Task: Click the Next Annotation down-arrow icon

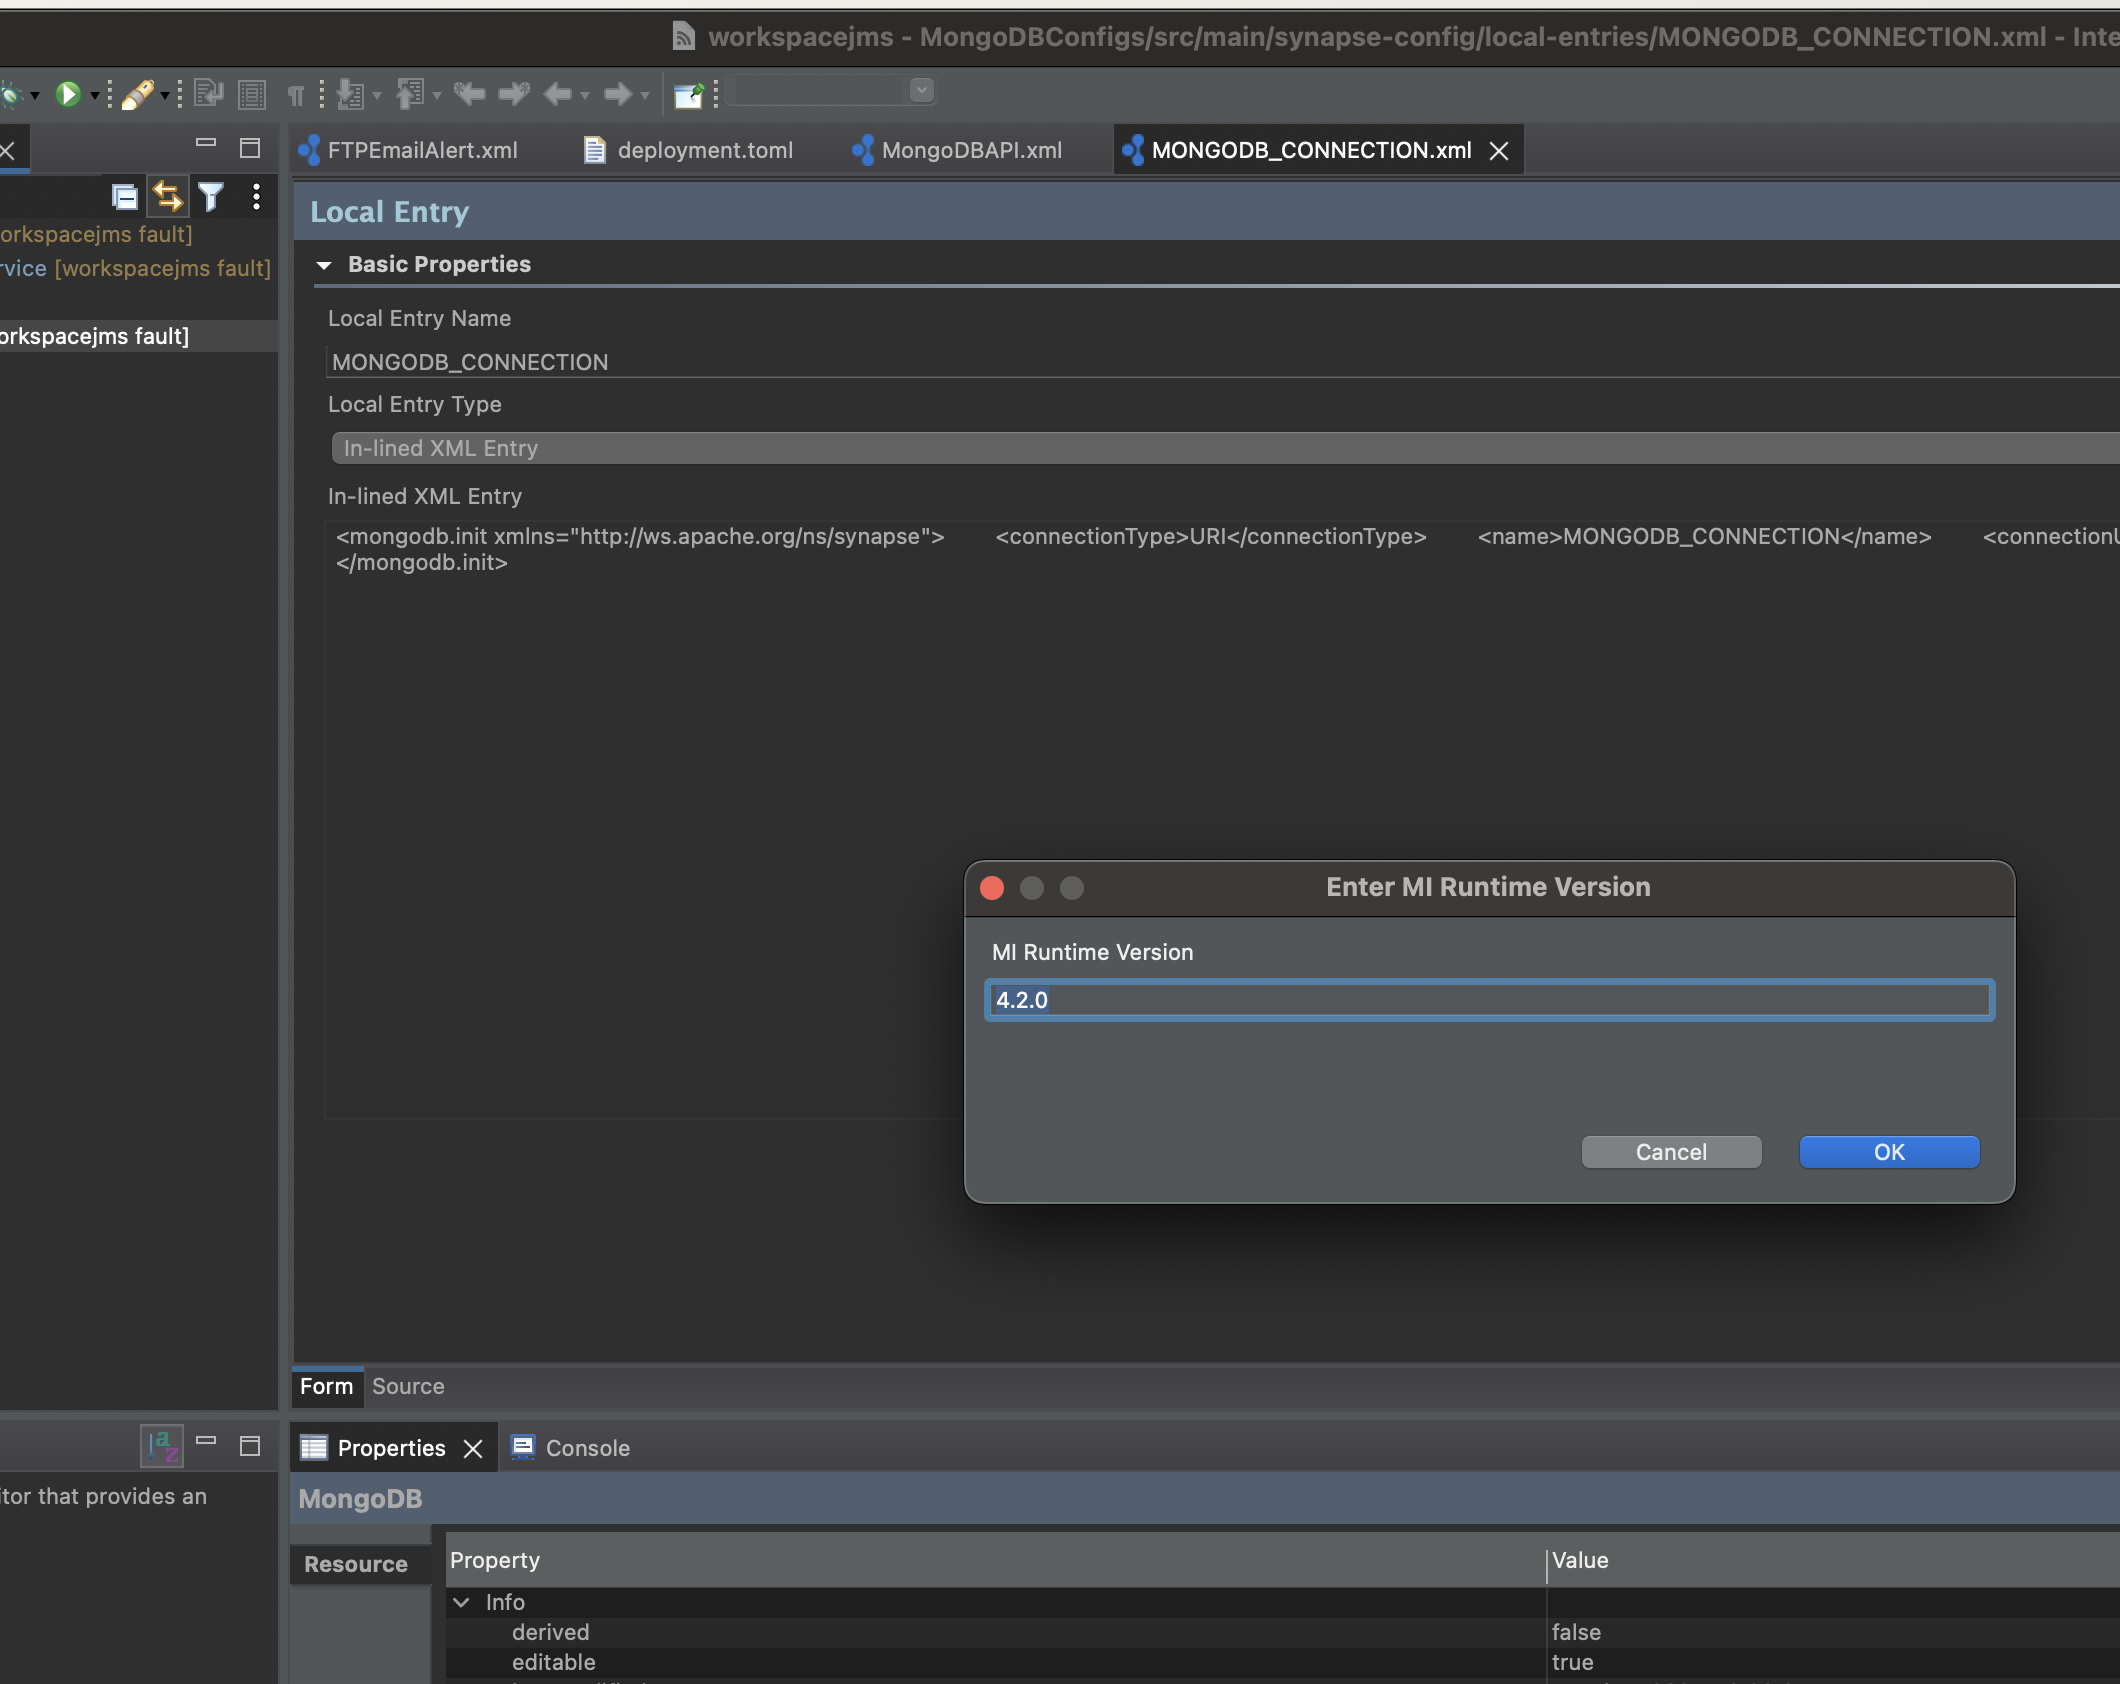Action: coord(351,94)
